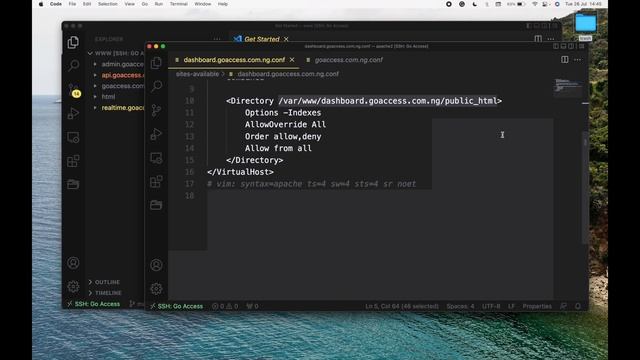Open the File menu
This screenshot has height=360, width=640.
(x=72, y=4)
